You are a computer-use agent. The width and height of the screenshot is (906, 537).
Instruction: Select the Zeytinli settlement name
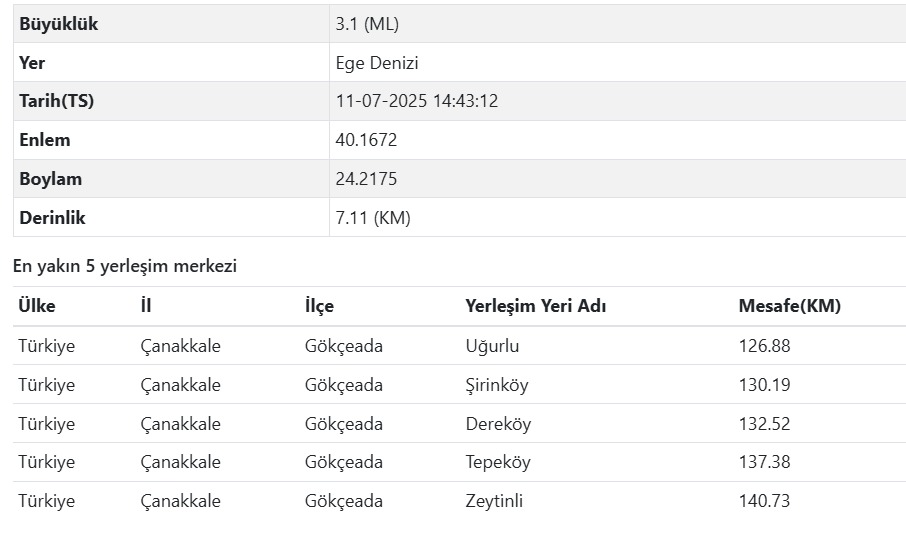click(x=494, y=501)
